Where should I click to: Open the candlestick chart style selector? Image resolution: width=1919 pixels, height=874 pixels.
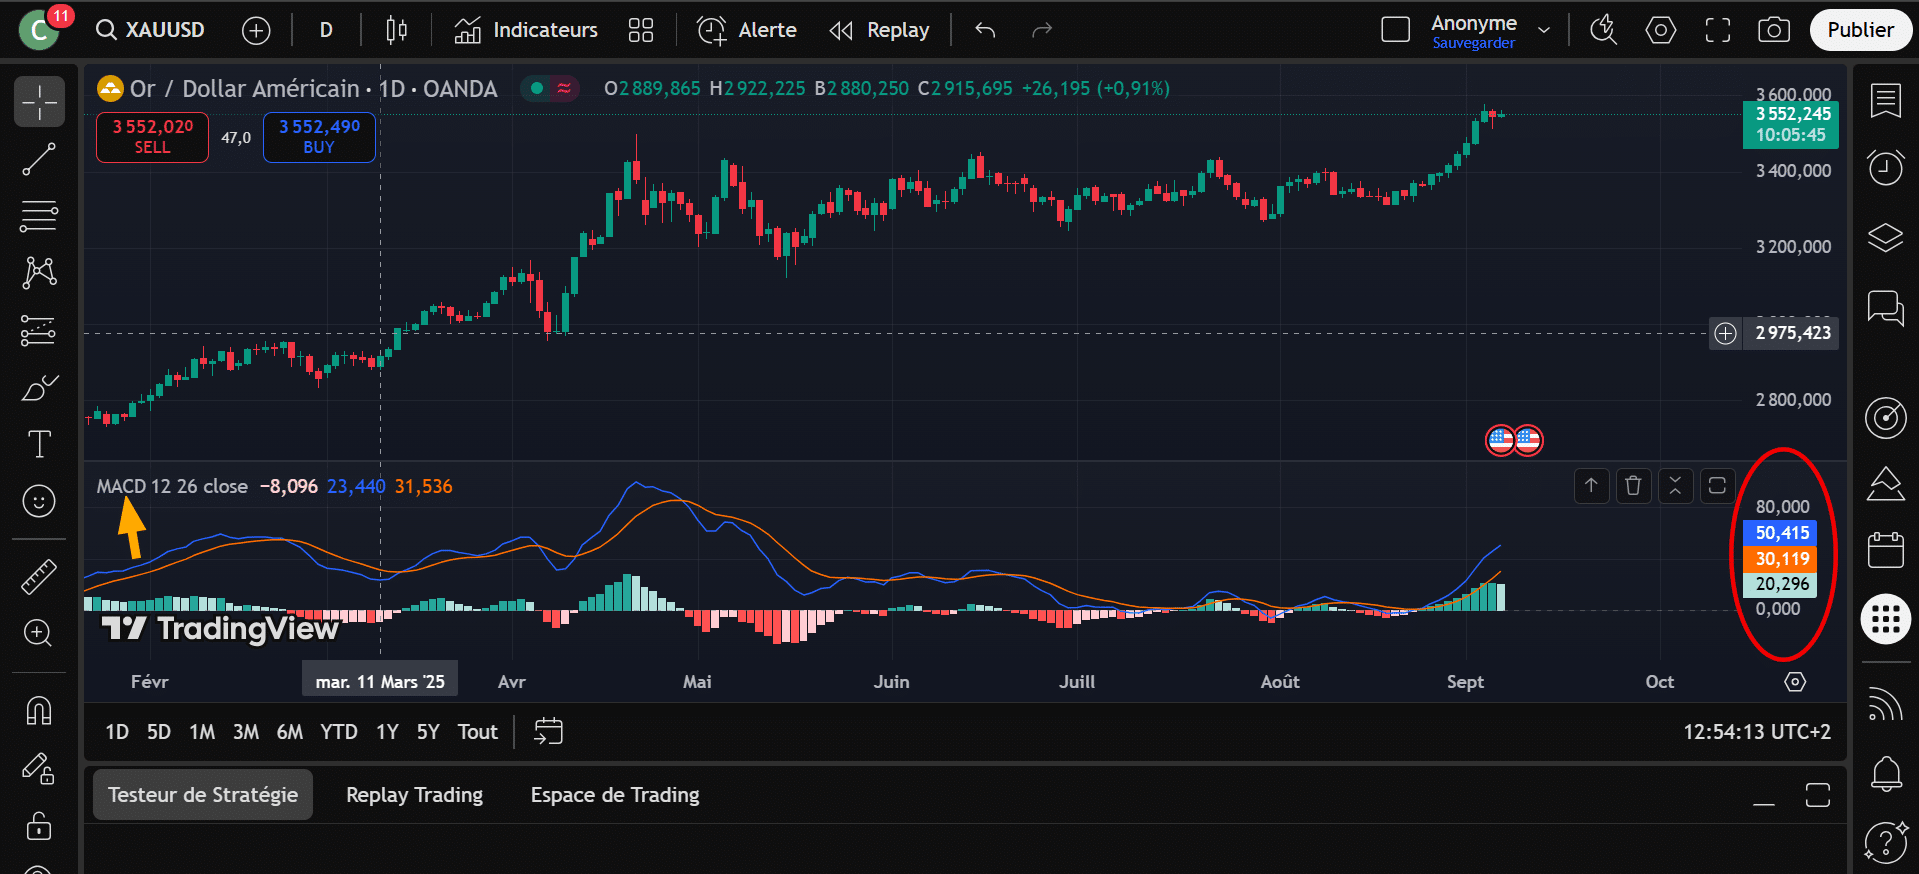click(396, 30)
